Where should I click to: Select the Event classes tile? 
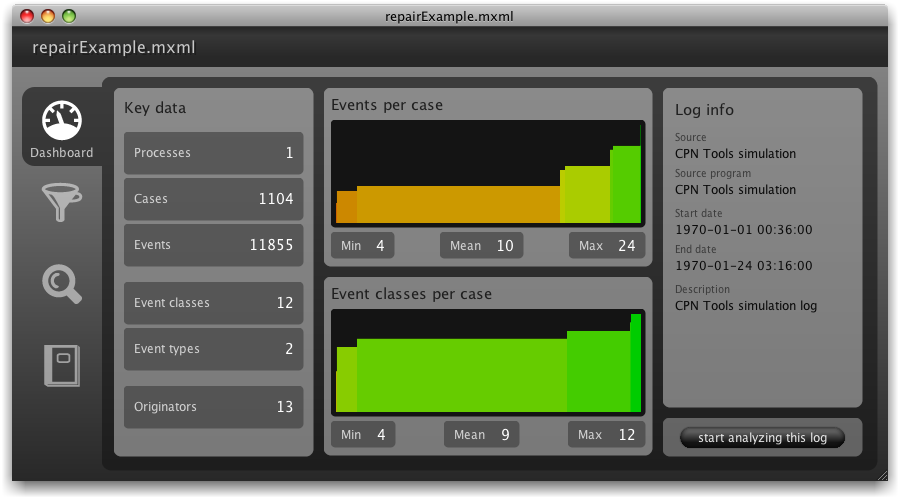tap(213, 303)
